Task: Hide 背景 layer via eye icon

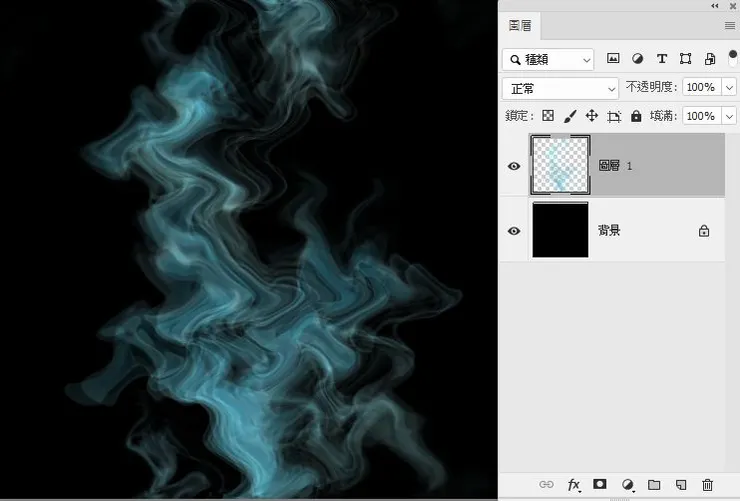Action: point(514,231)
